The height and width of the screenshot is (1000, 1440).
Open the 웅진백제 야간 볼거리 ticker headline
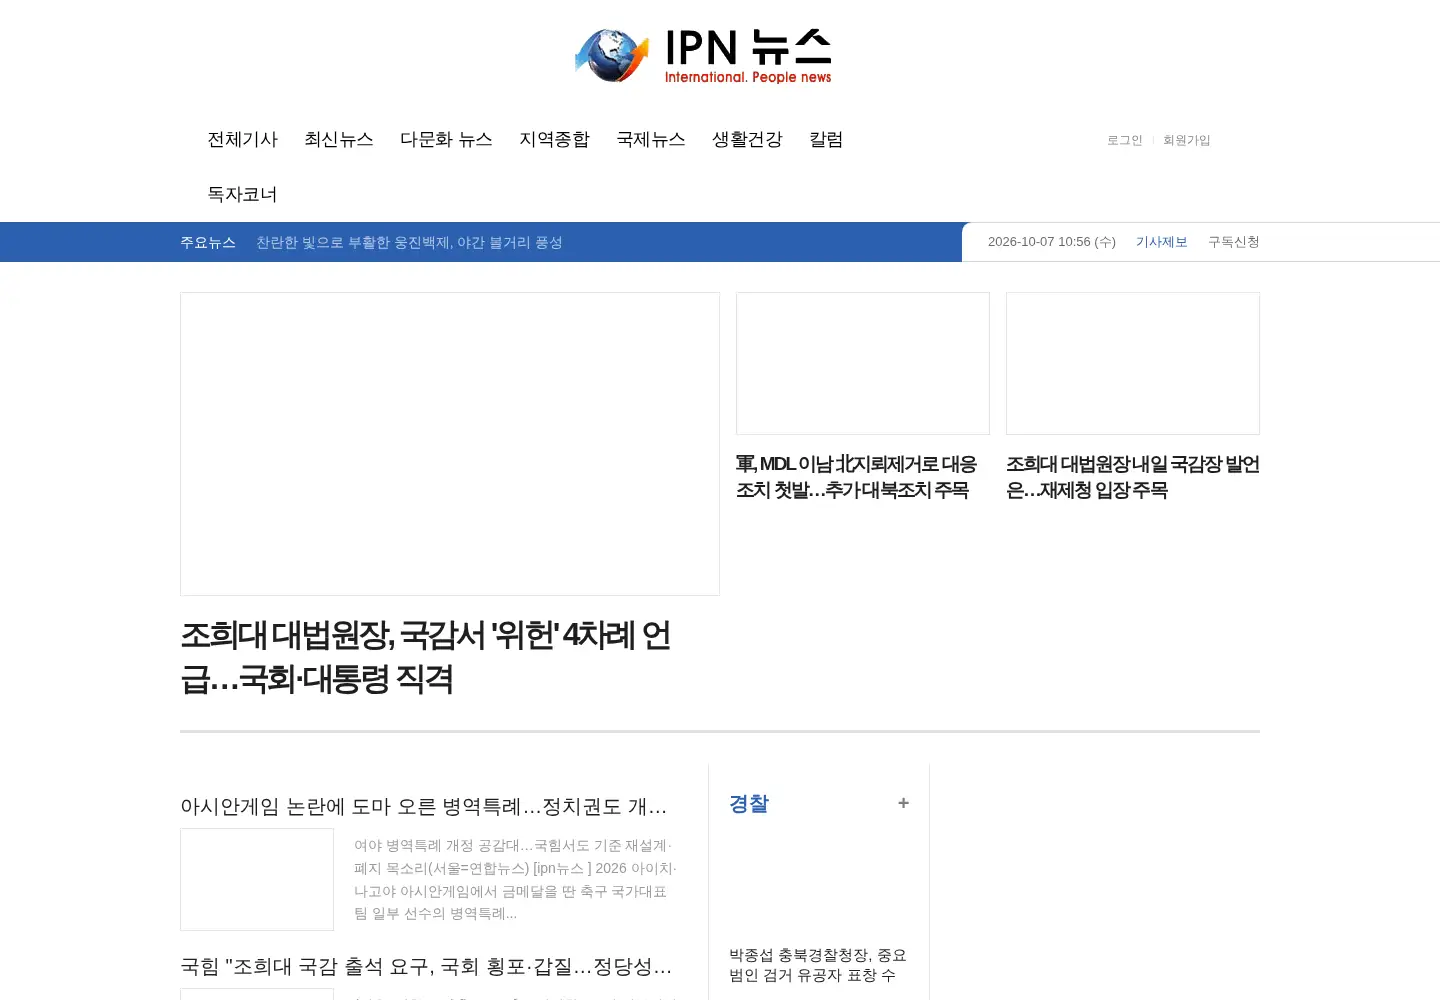[x=409, y=242]
